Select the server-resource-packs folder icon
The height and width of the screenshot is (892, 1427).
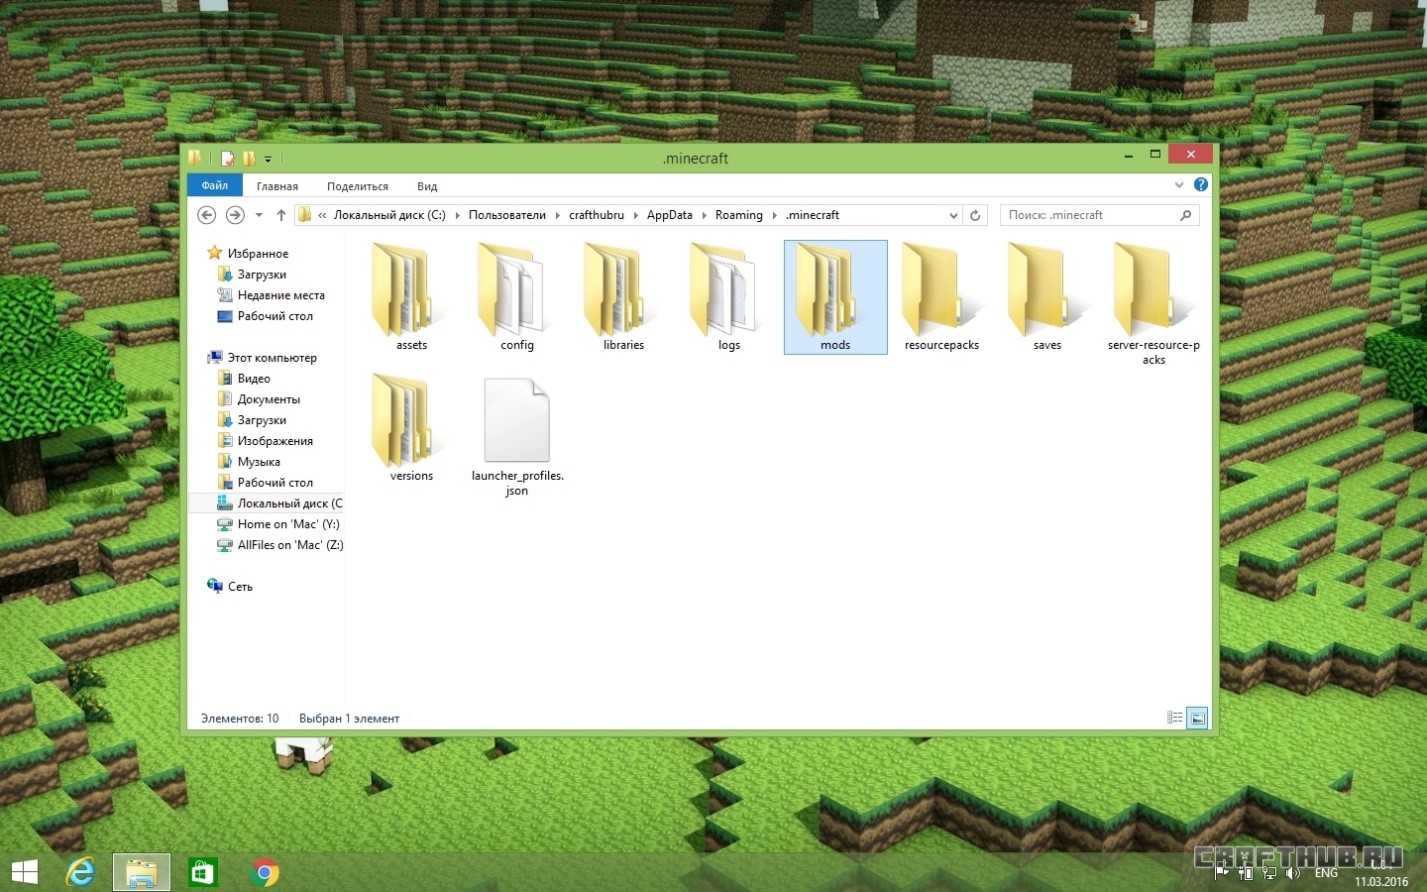[x=1146, y=291]
